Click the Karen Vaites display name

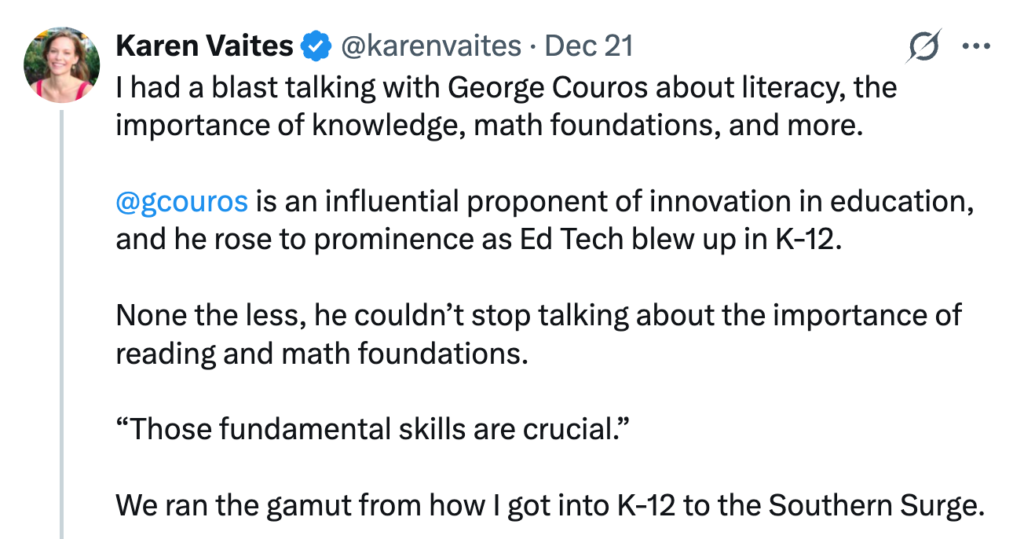pyautogui.click(x=206, y=46)
